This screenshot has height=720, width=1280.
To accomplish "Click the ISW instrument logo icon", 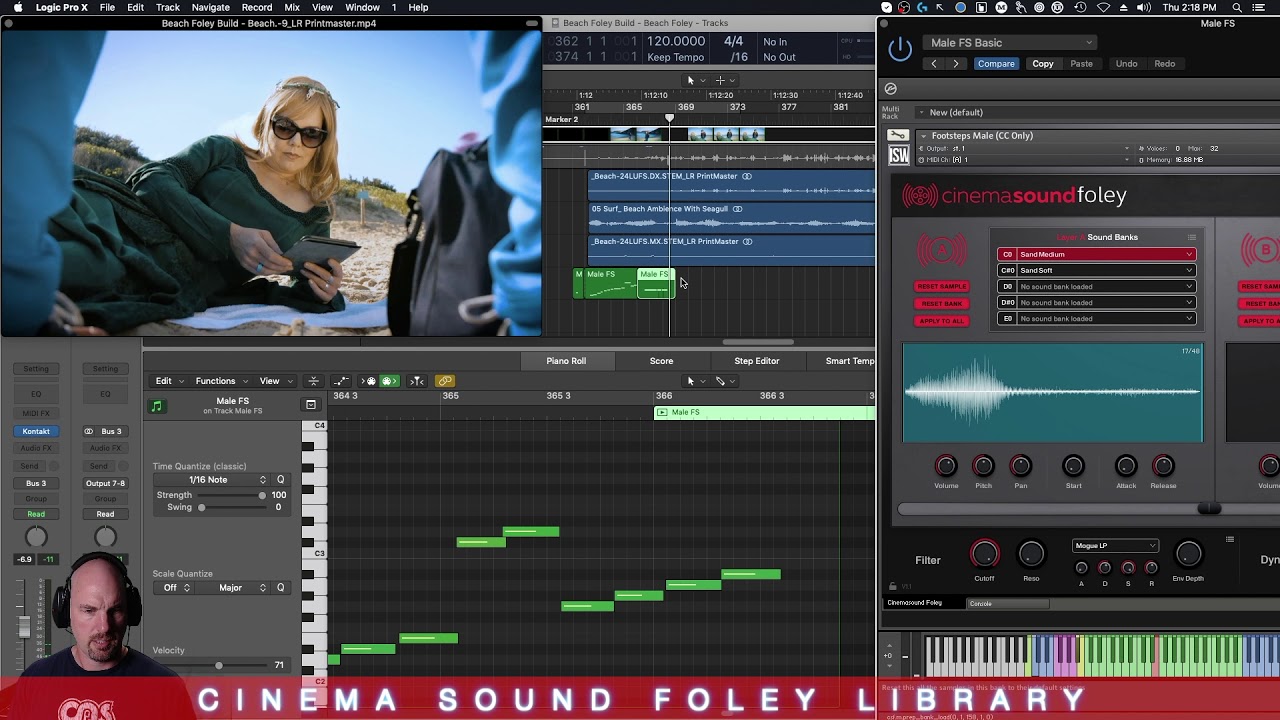I will (x=898, y=155).
